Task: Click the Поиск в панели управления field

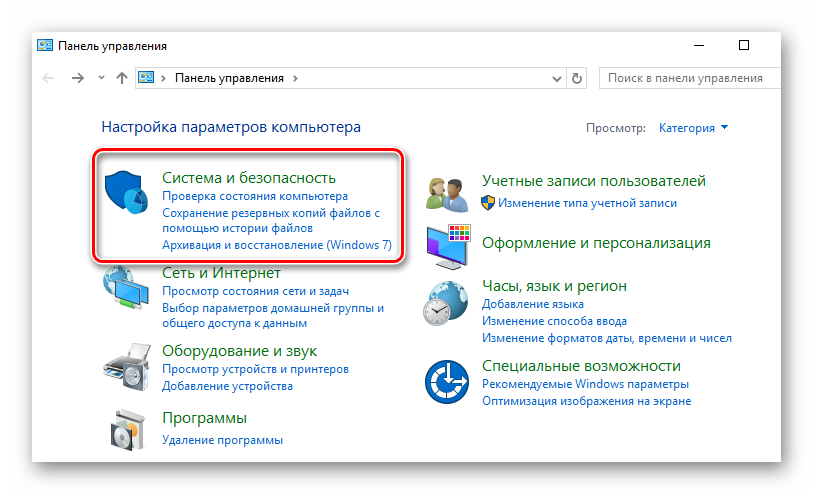Action: point(686,78)
